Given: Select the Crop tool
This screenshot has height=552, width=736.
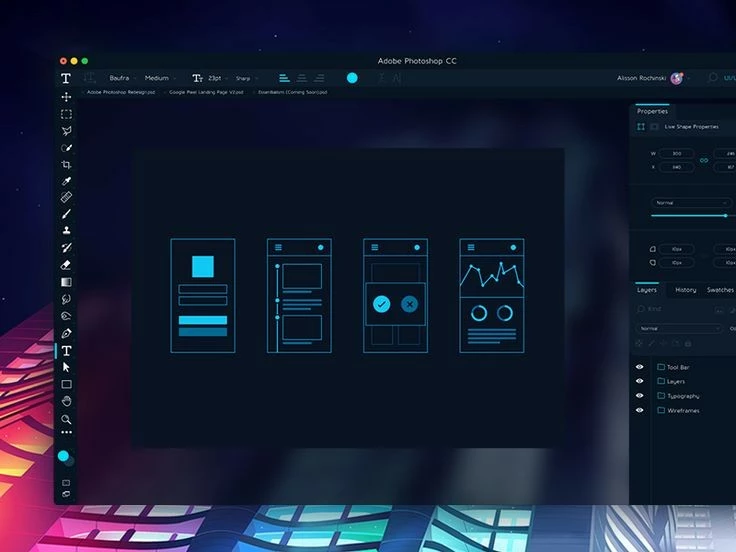Looking at the screenshot, I should 66,164.
